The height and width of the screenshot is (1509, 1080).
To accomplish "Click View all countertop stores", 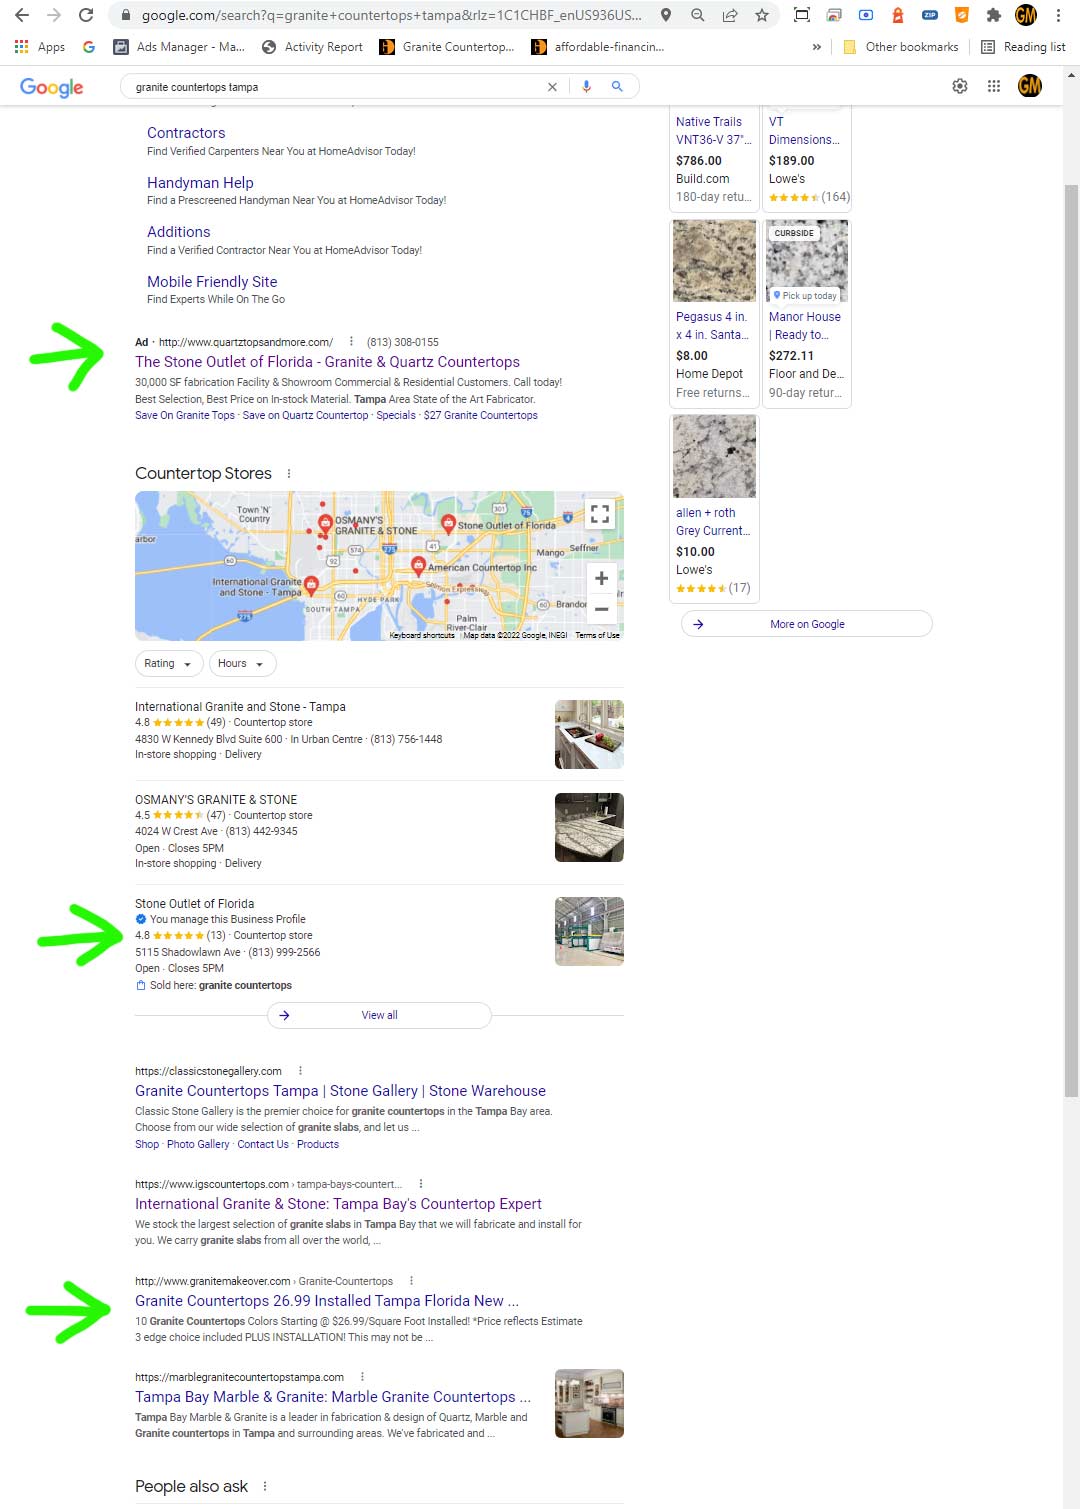I will coord(379,1015).
